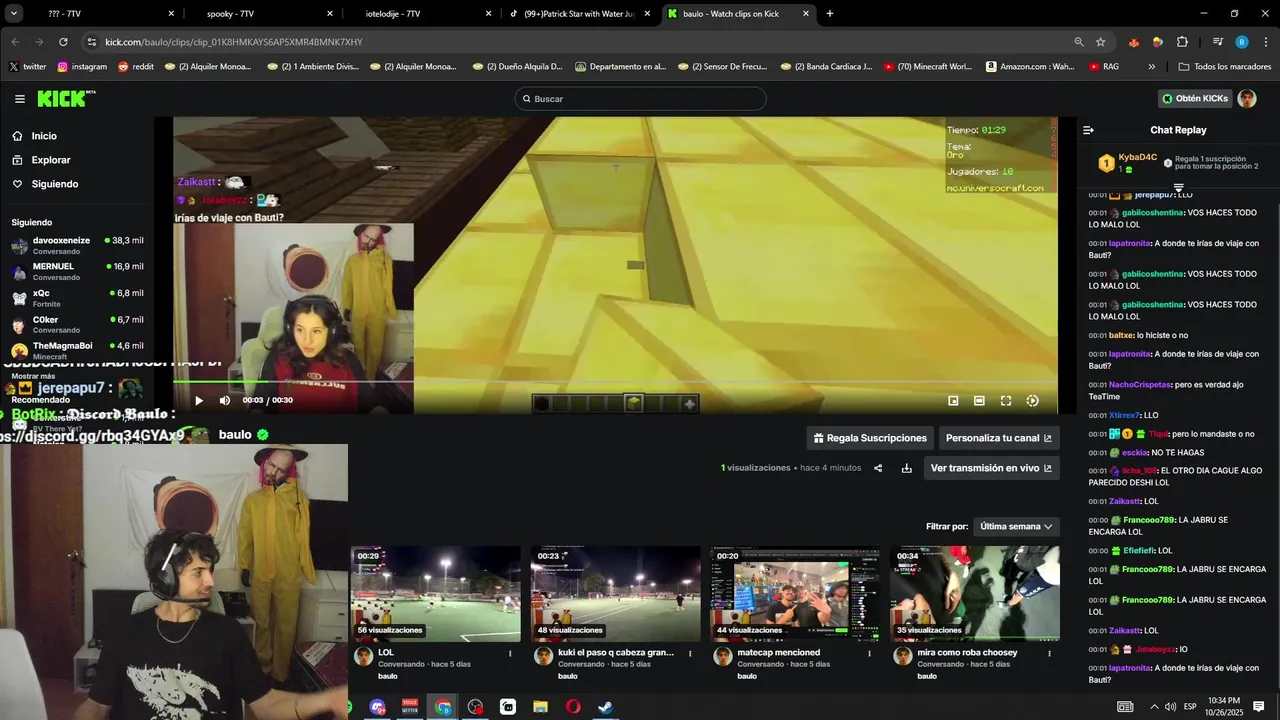Open Siguiendo in the sidebar
The width and height of the screenshot is (1280, 720).
click(x=54, y=184)
